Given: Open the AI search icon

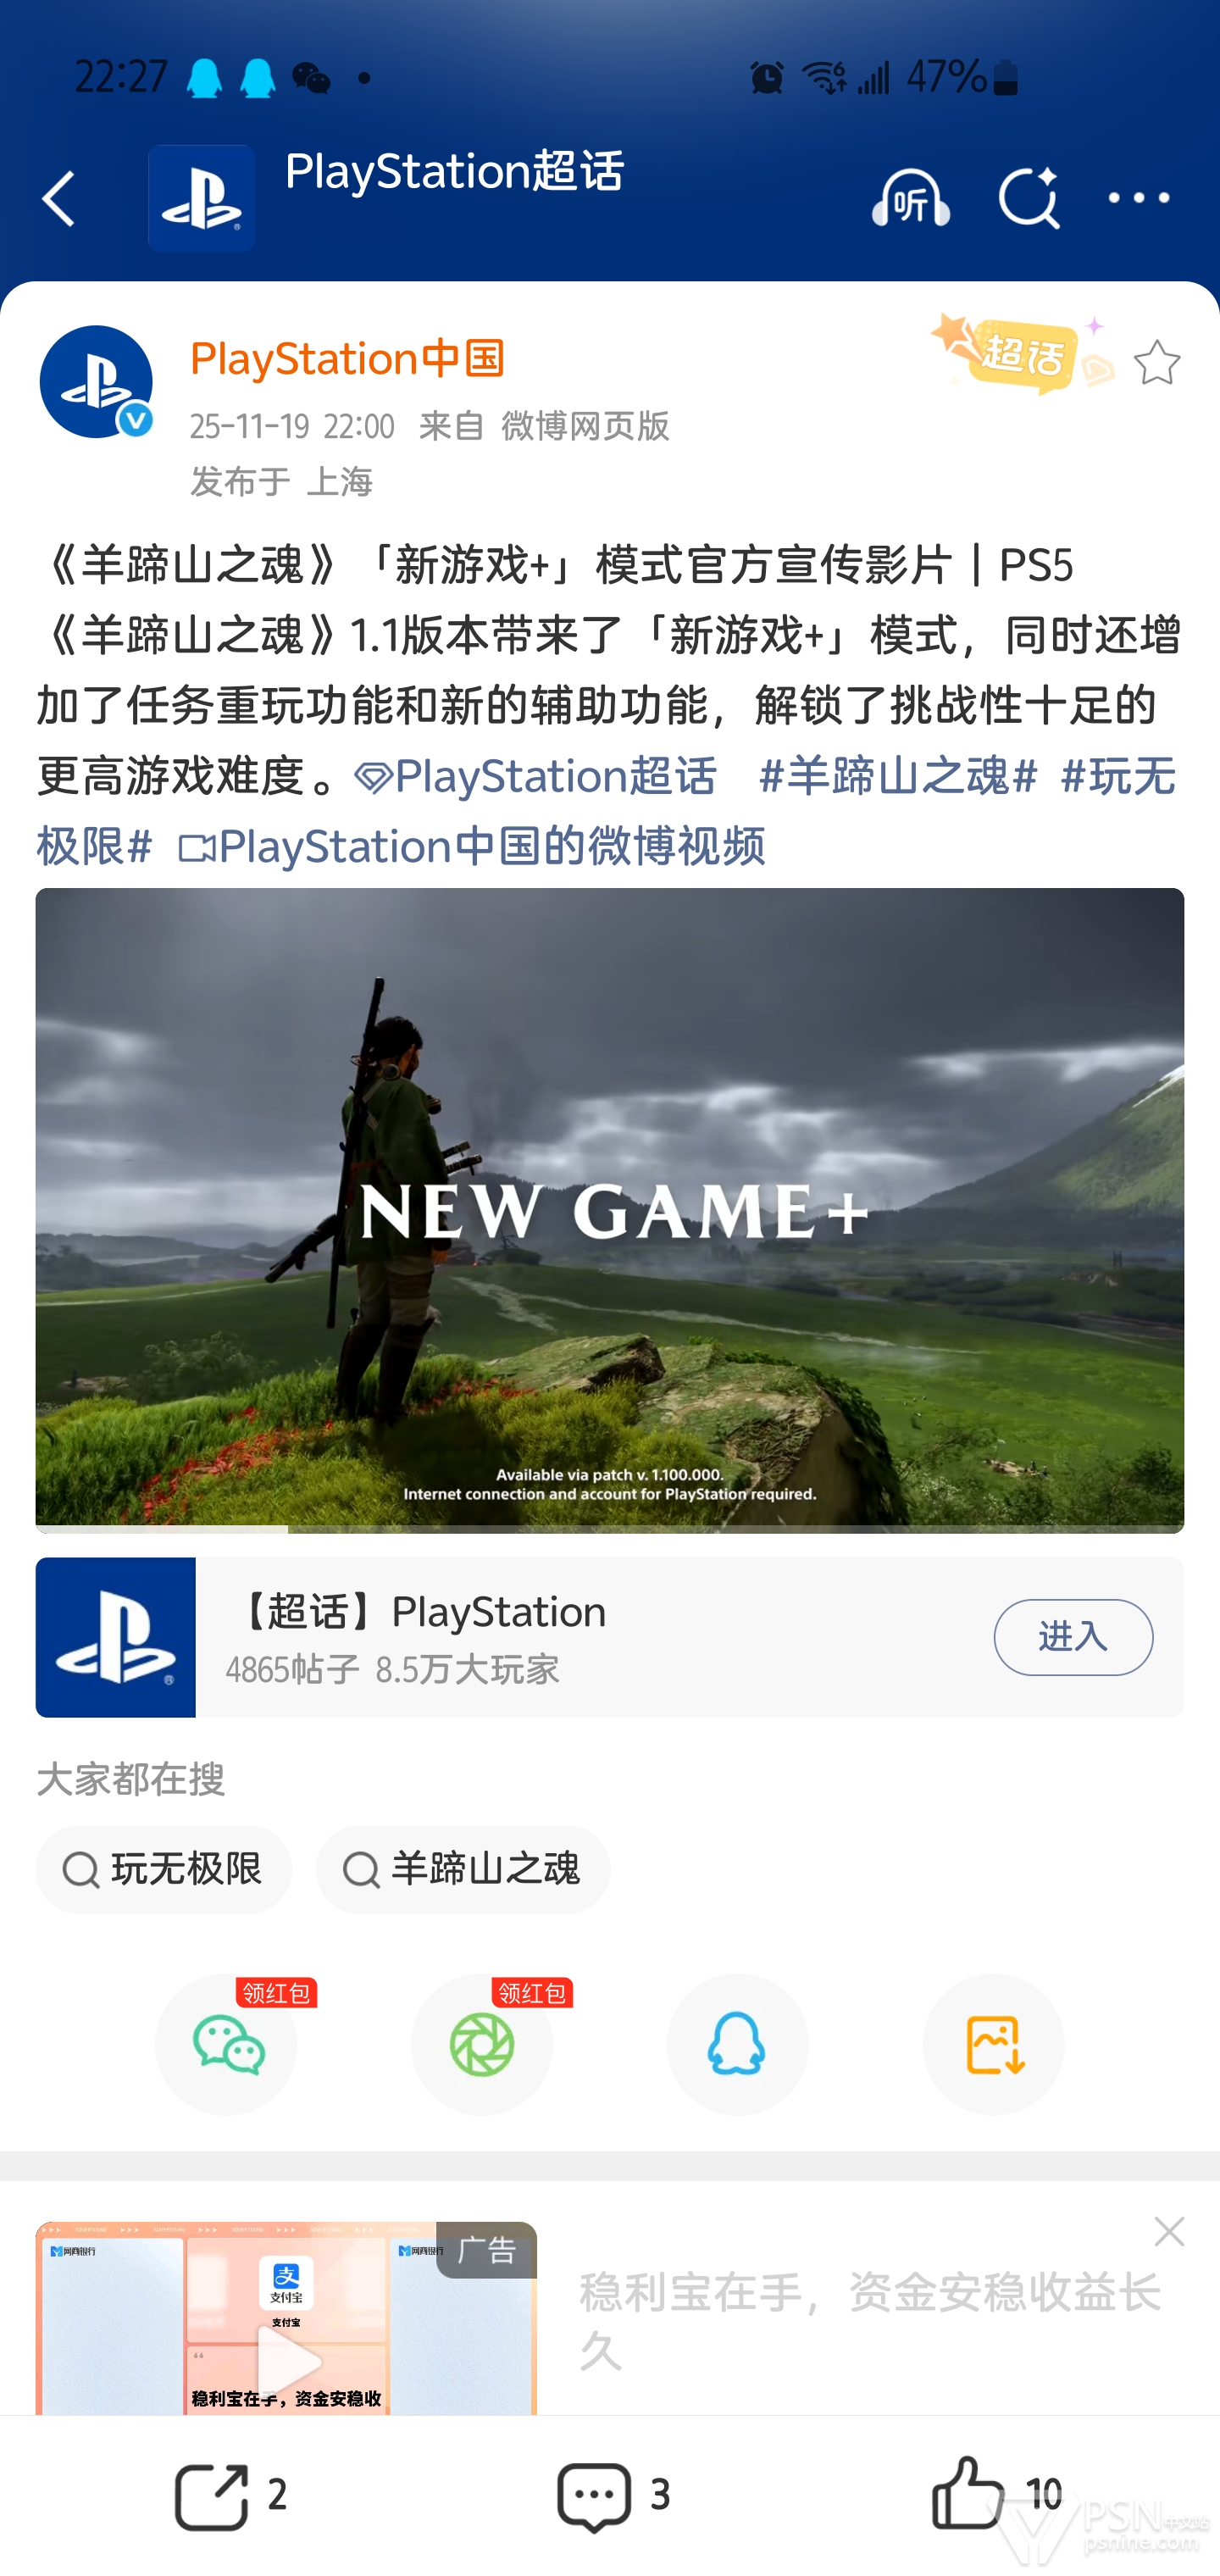Looking at the screenshot, I should click(1029, 198).
